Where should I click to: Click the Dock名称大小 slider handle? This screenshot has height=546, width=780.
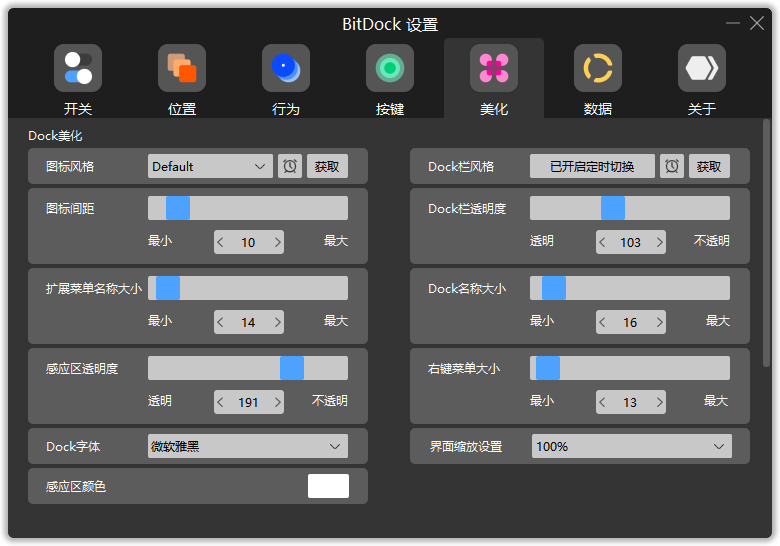click(554, 288)
